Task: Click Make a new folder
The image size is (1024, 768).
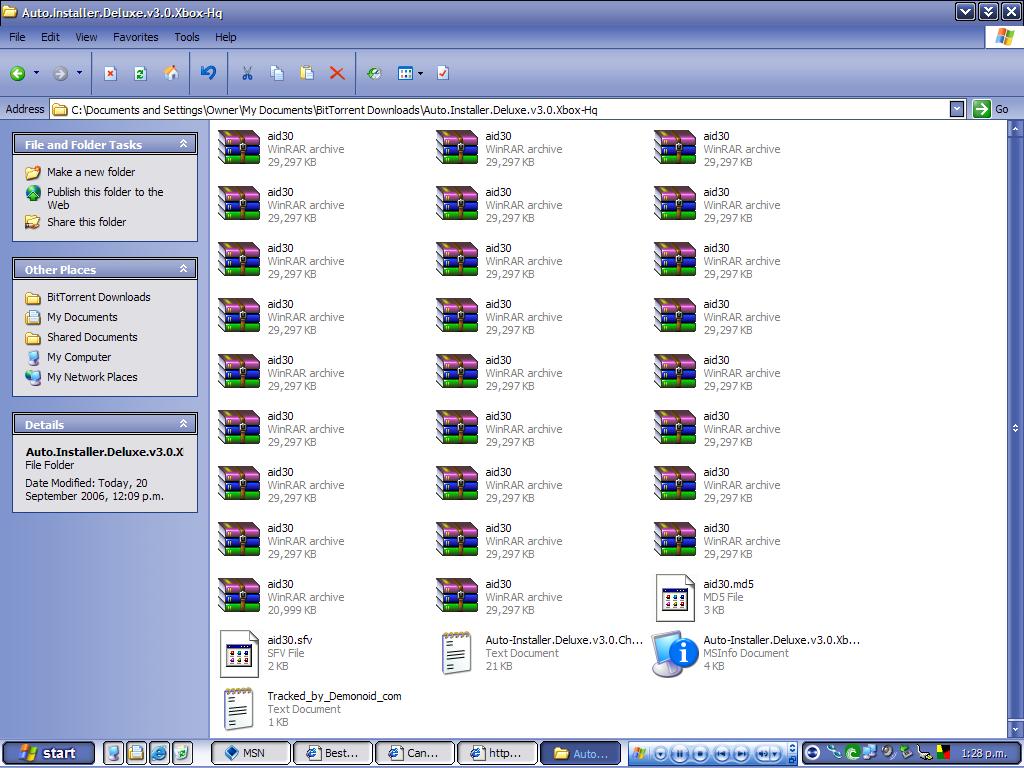Action: pos(91,172)
